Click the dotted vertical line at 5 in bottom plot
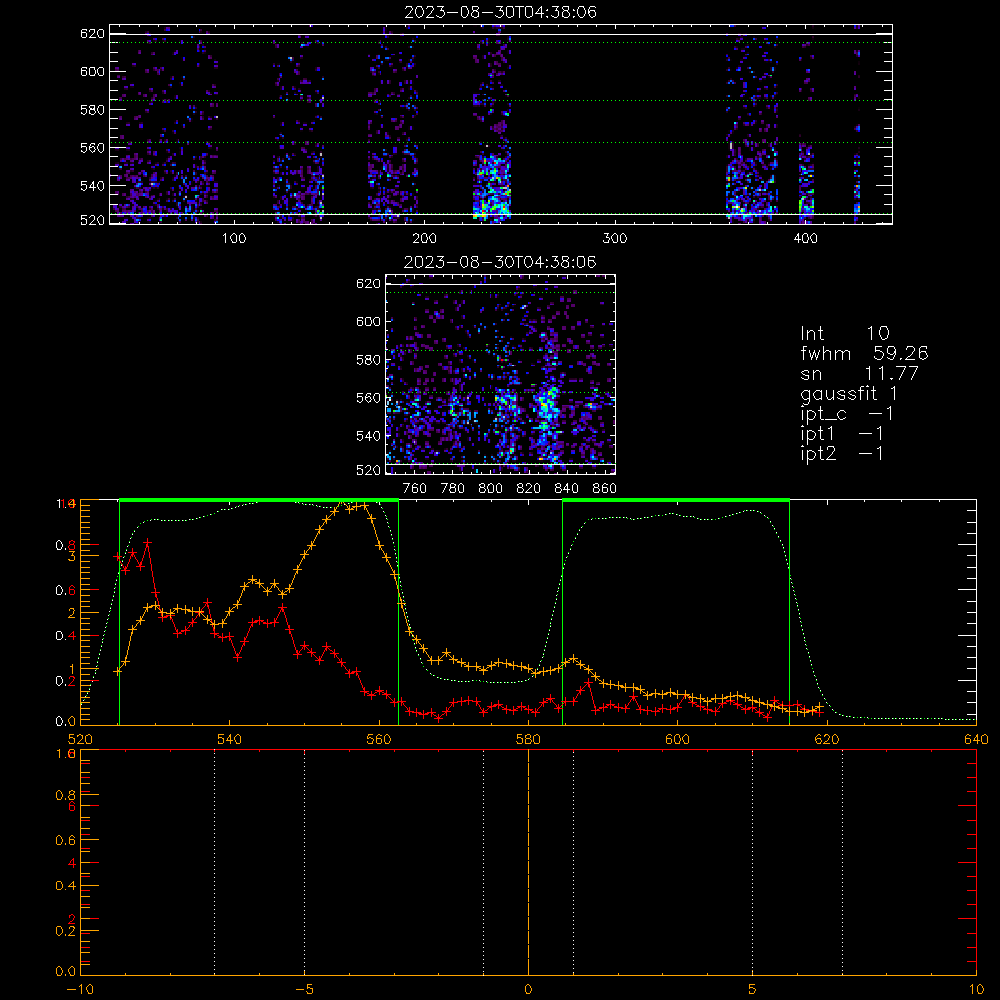1000x1000 pixels. pos(753,862)
